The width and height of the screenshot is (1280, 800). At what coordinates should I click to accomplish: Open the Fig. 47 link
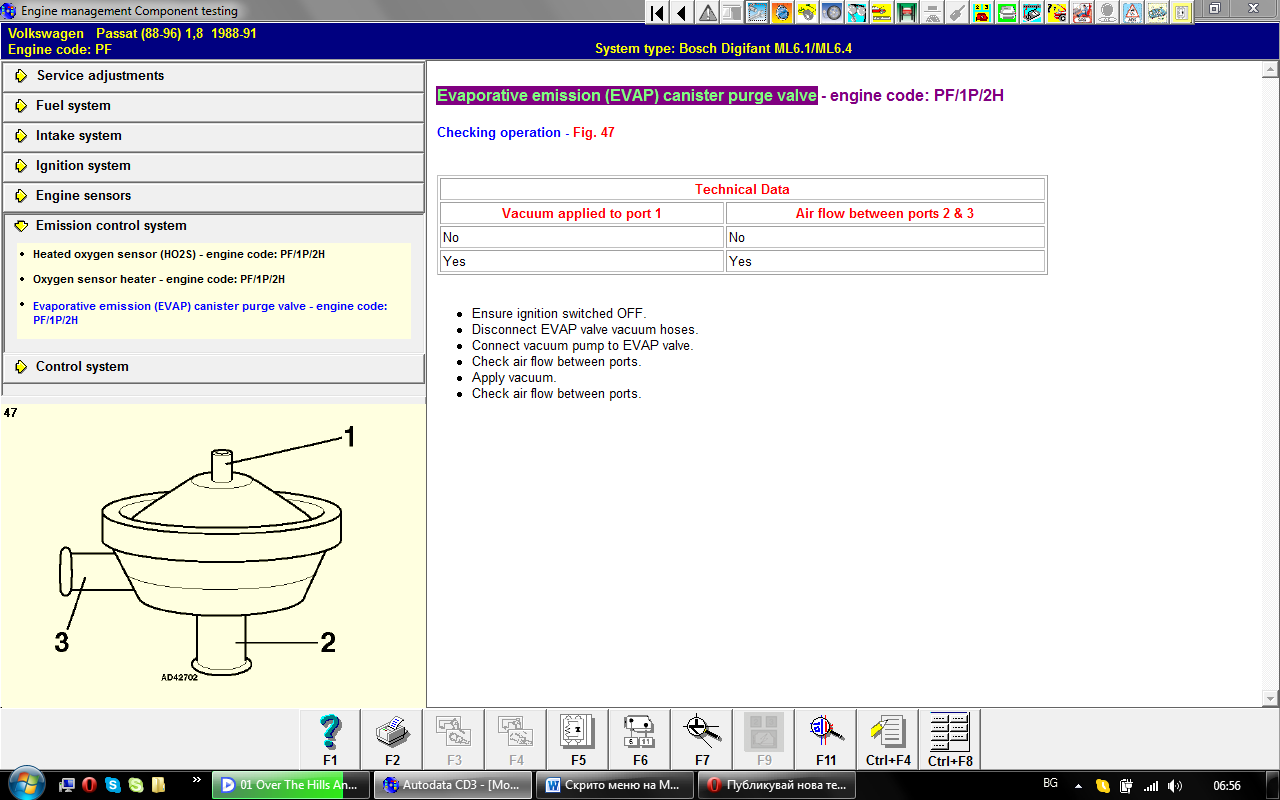point(593,133)
